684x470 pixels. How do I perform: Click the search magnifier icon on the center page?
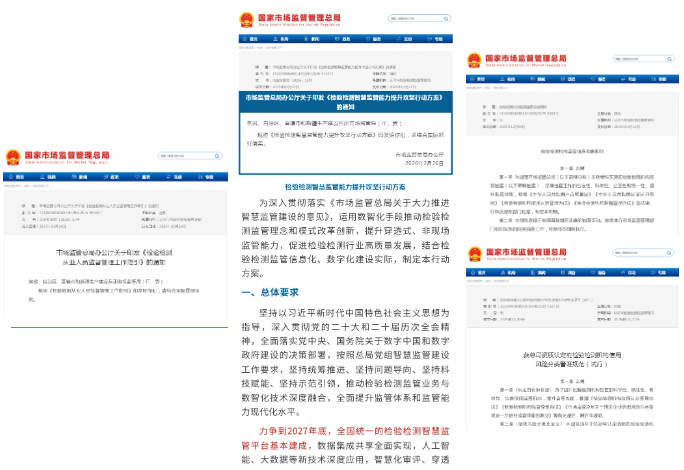pyautogui.click(x=446, y=18)
